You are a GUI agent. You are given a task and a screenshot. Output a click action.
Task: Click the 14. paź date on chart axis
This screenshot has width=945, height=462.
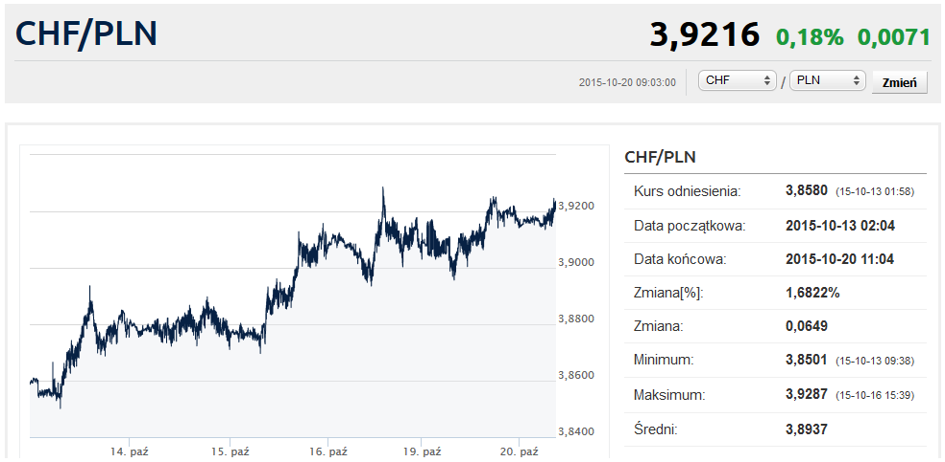click(x=130, y=452)
